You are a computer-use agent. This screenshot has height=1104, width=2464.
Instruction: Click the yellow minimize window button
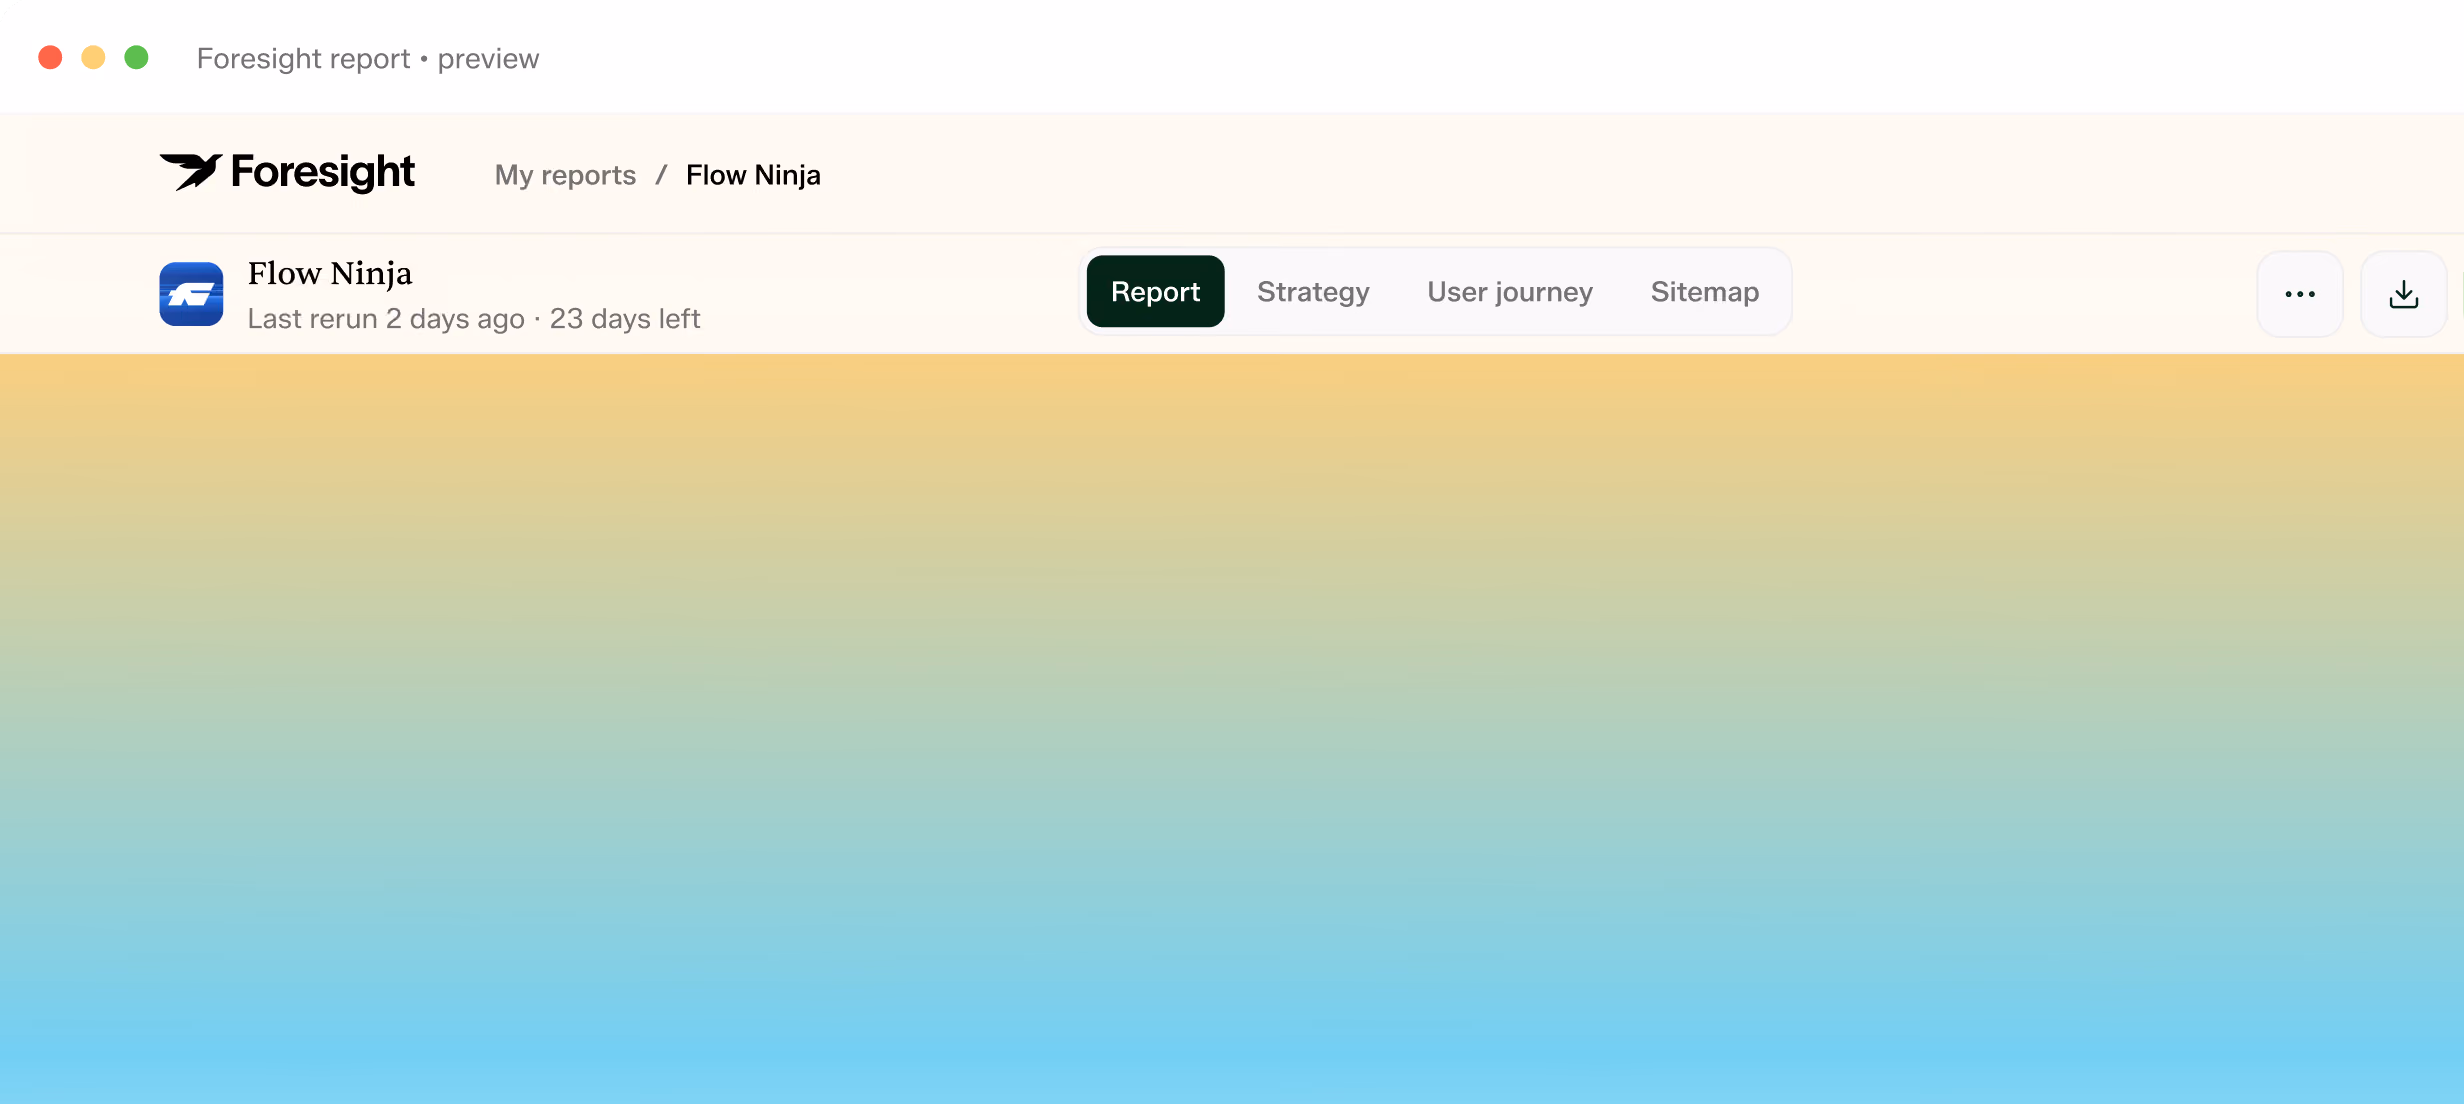pyautogui.click(x=93, y=58)
